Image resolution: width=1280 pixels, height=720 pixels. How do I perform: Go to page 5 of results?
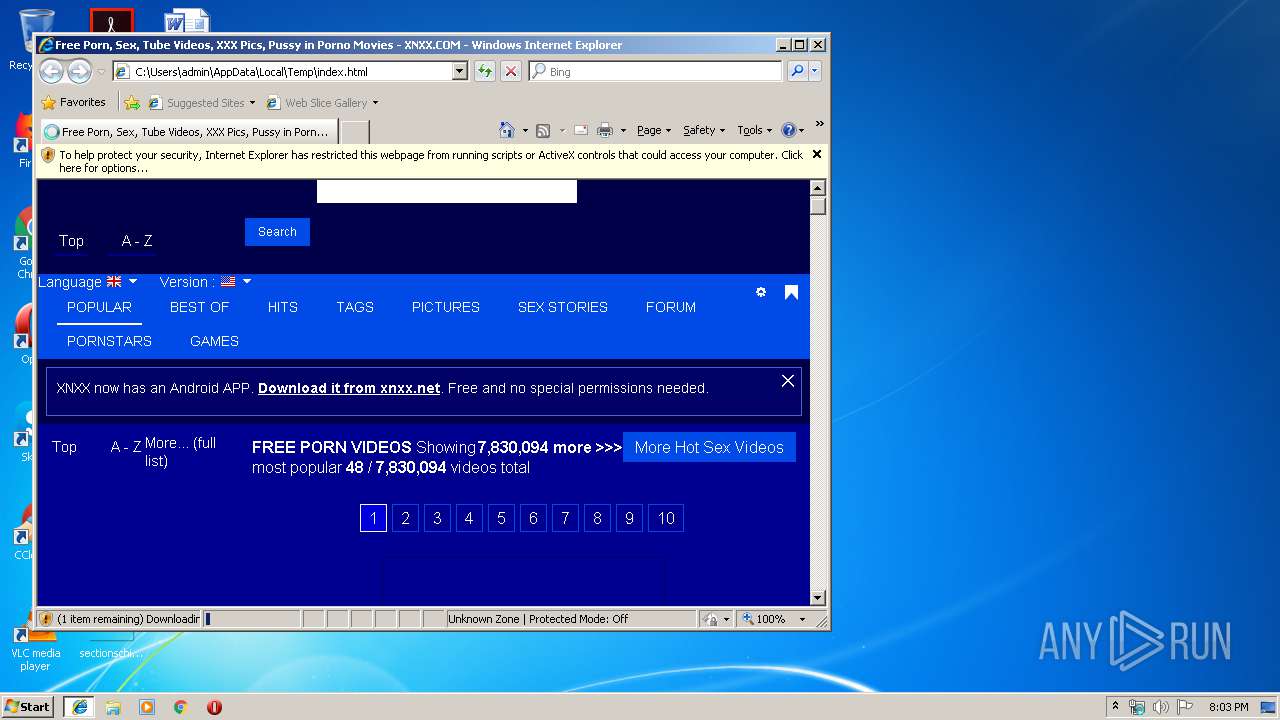pos(501,518)
